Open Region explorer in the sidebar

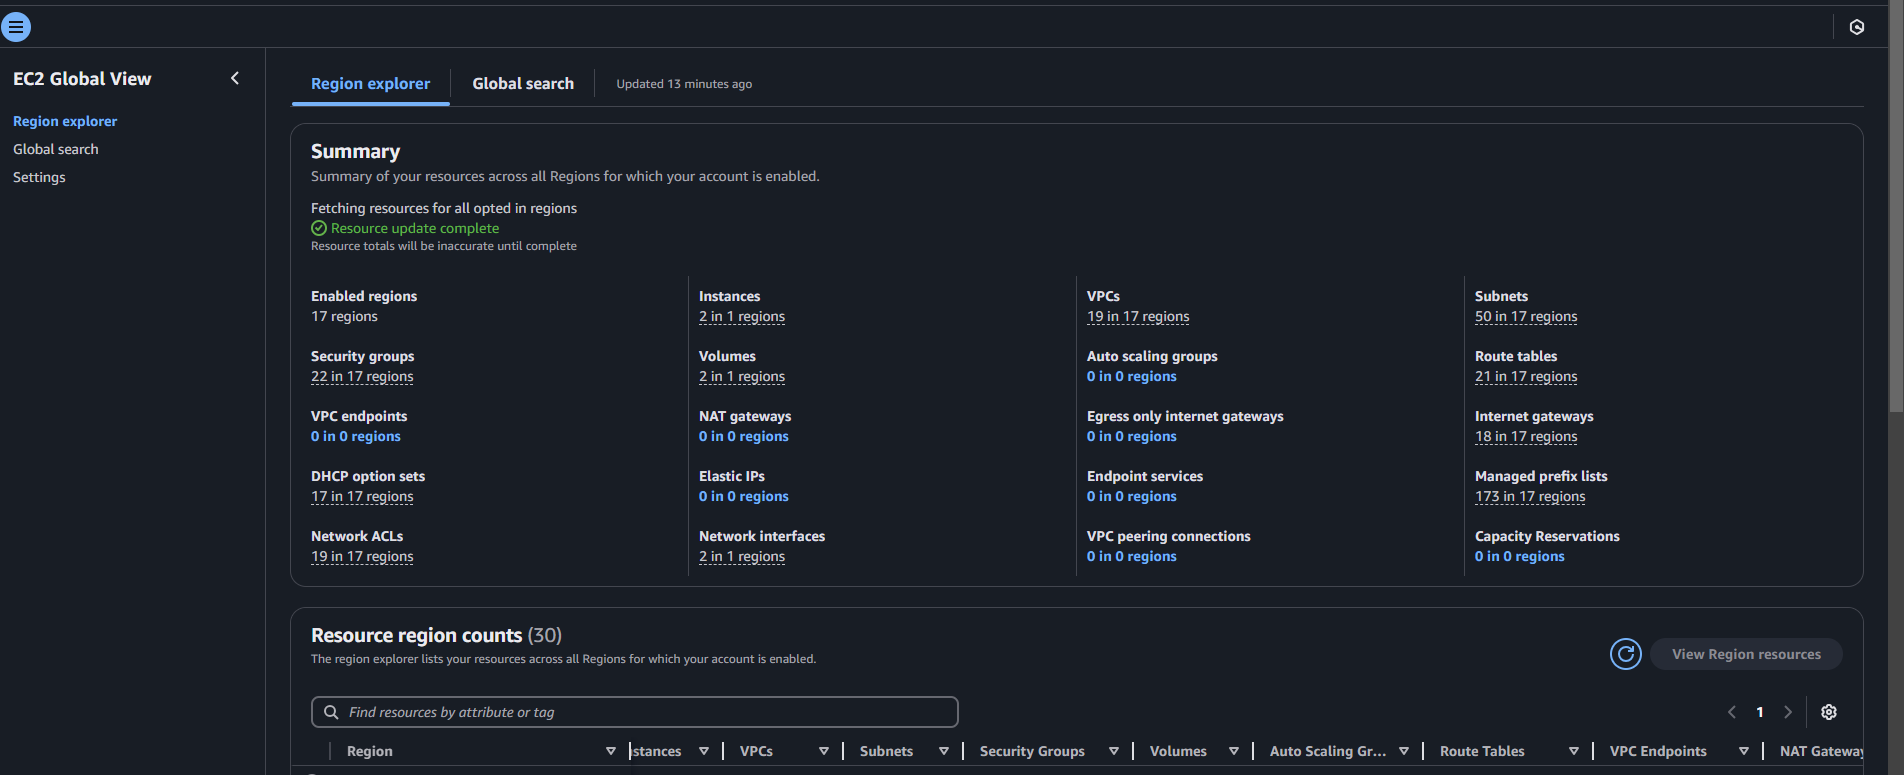65,121
